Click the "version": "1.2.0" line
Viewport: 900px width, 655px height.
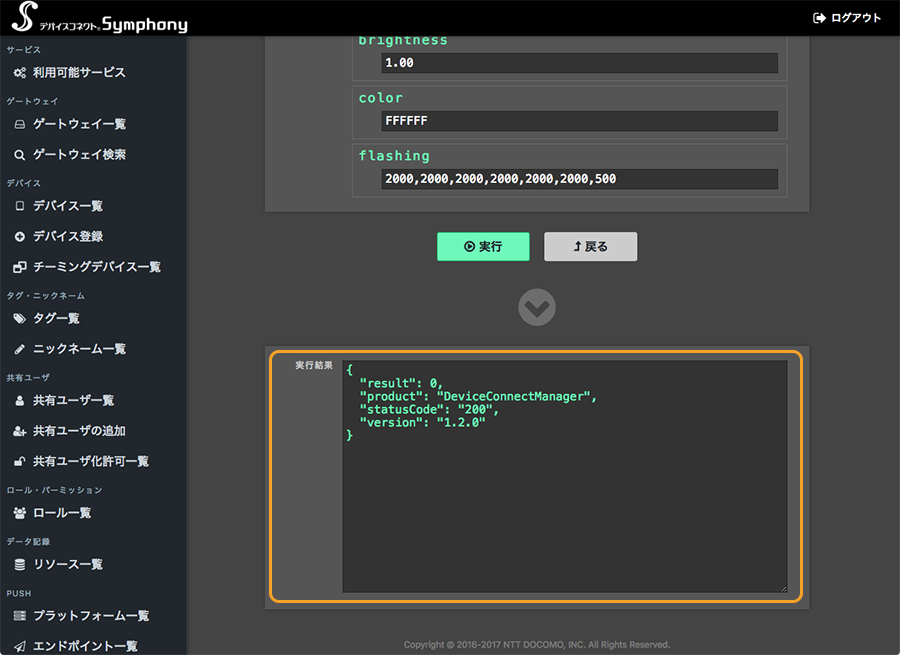pos(422,423)
